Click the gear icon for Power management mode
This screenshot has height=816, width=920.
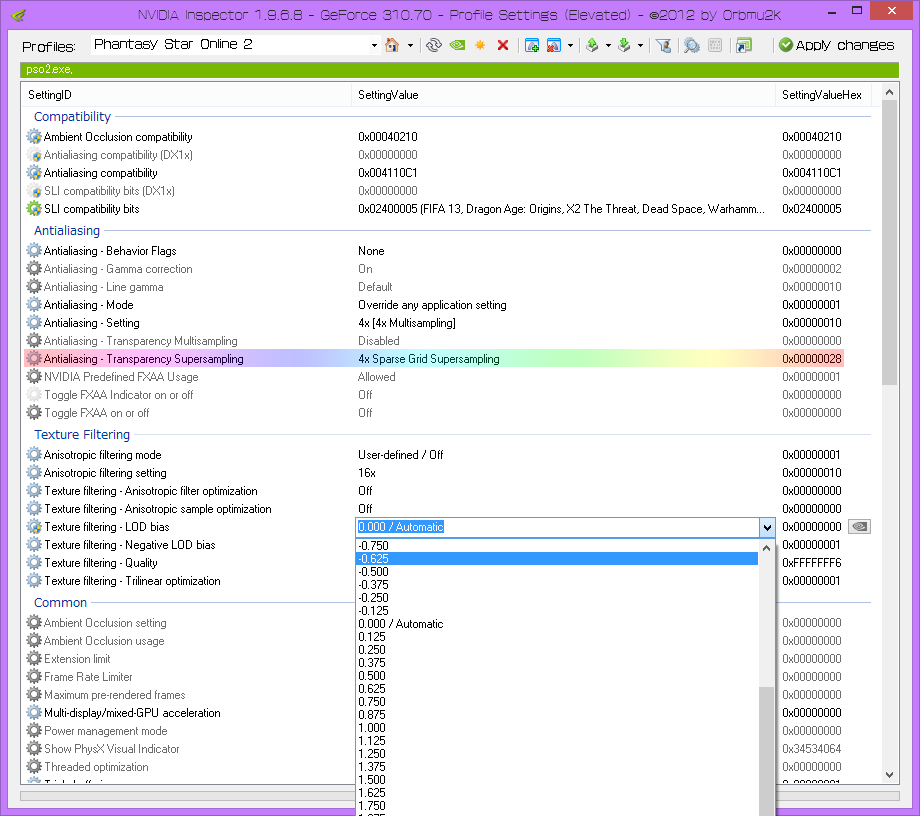point(34,731)
